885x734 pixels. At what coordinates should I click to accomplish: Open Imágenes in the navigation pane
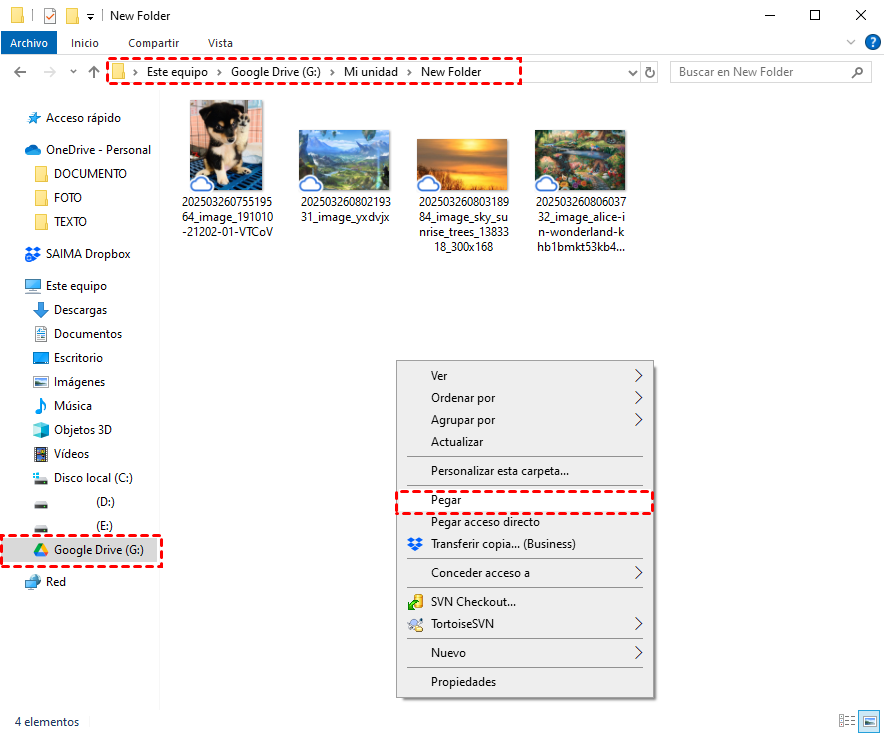[x=69, y=382]
